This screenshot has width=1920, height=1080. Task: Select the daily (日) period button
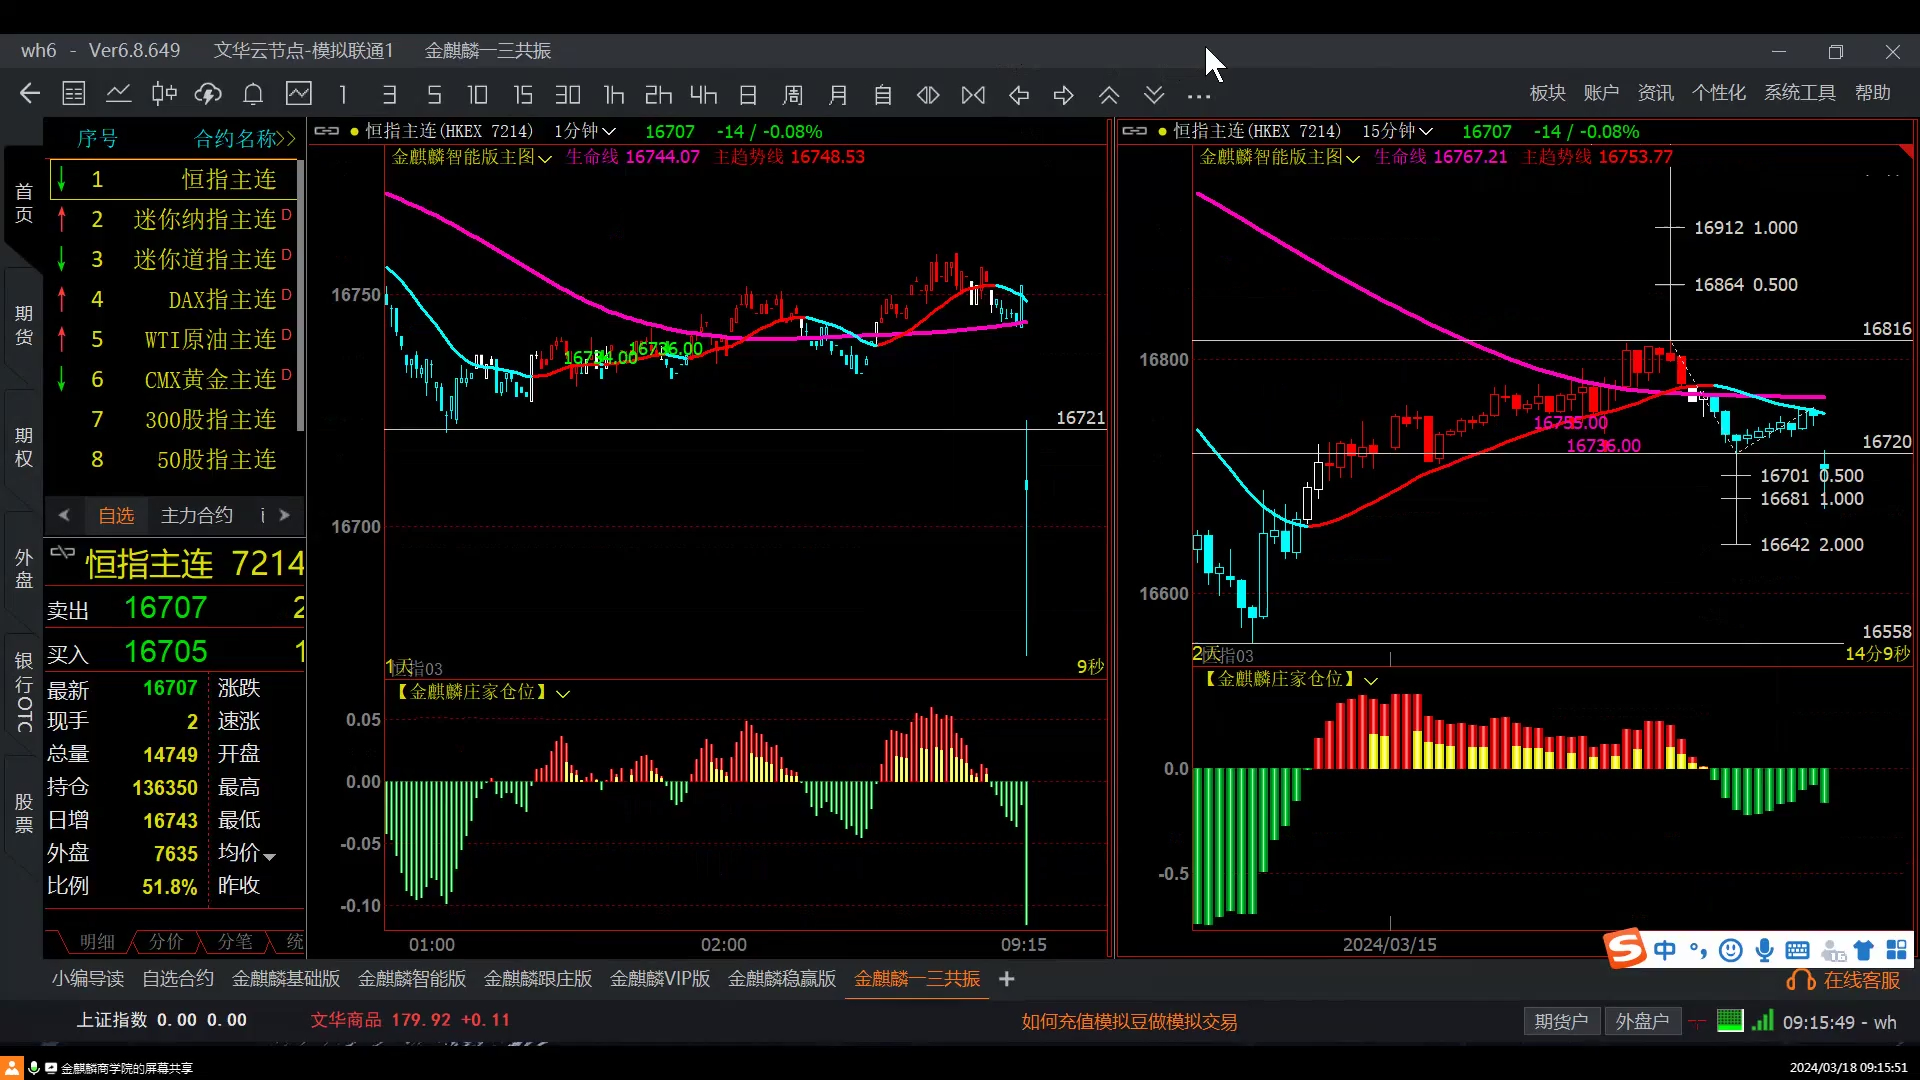(x=748, y=94)
